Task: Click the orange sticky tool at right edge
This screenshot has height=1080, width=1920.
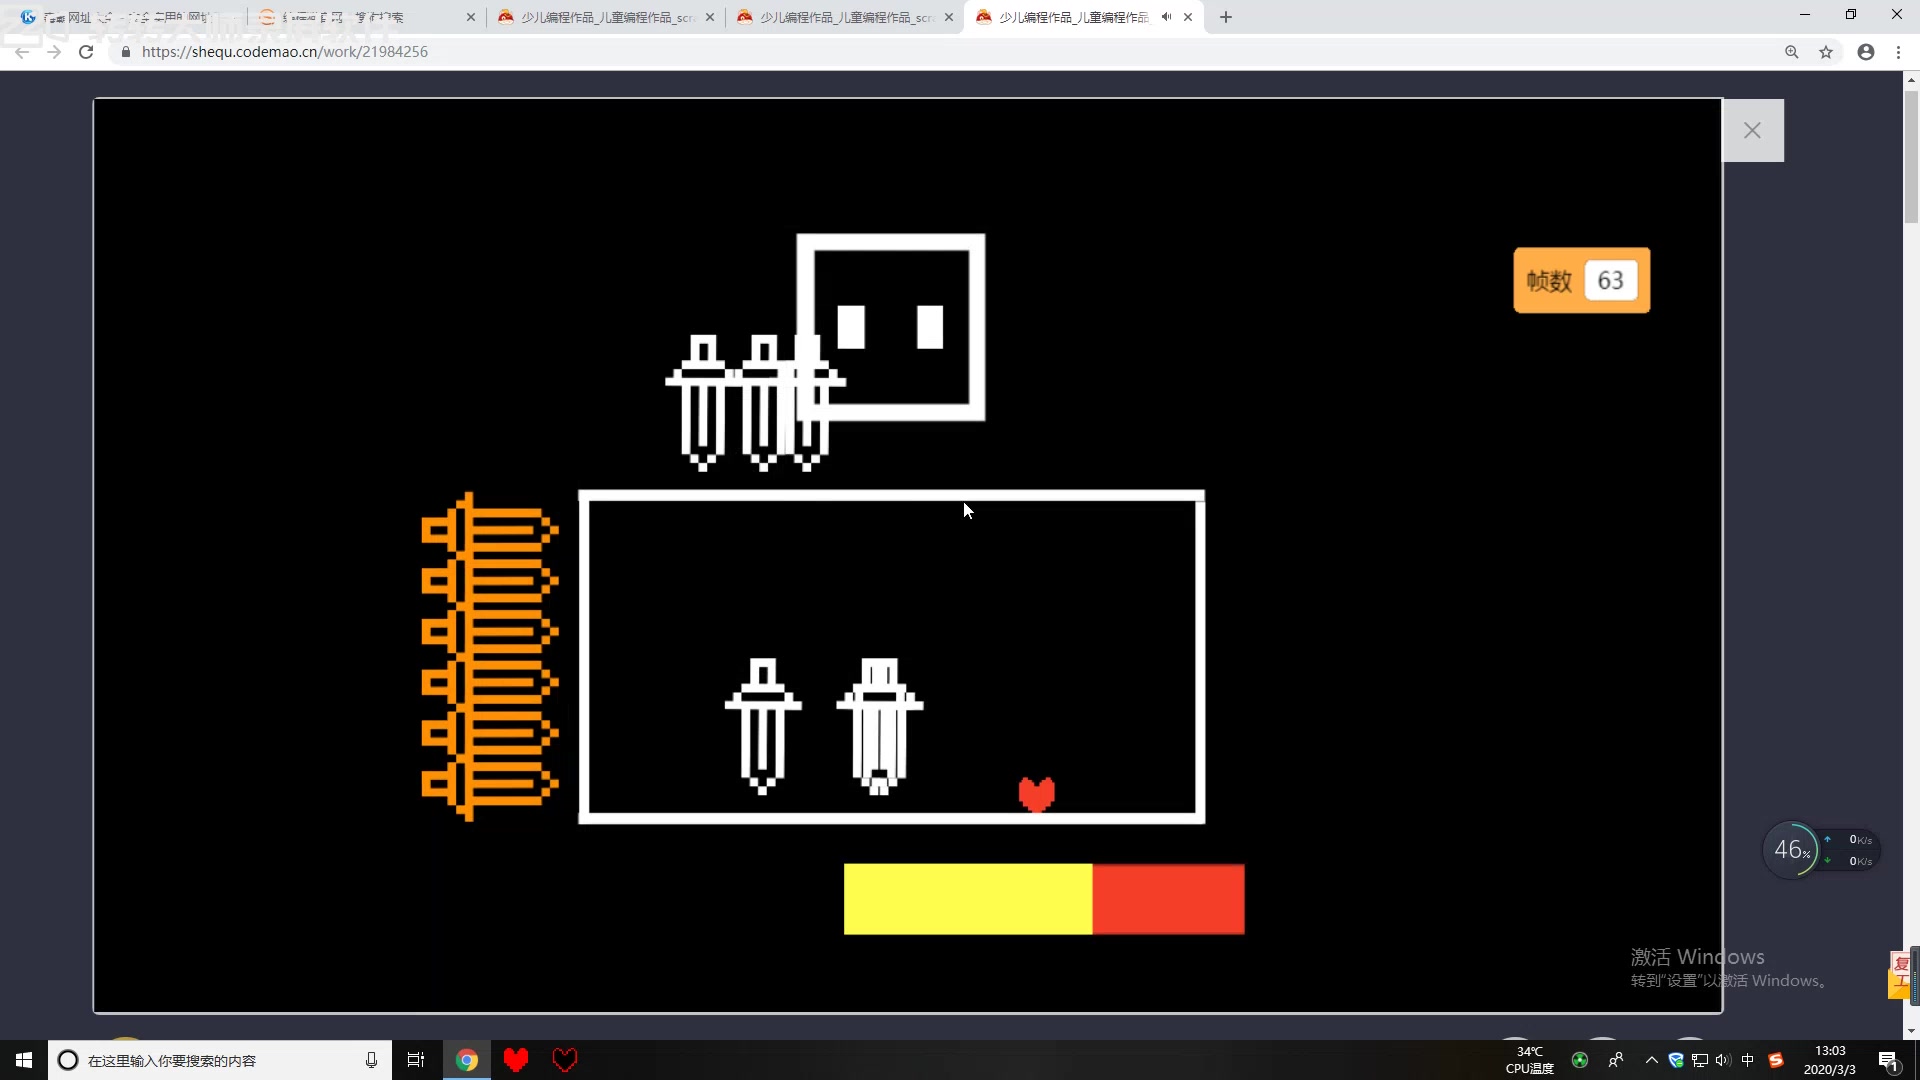Action: tap(1900, 975)
